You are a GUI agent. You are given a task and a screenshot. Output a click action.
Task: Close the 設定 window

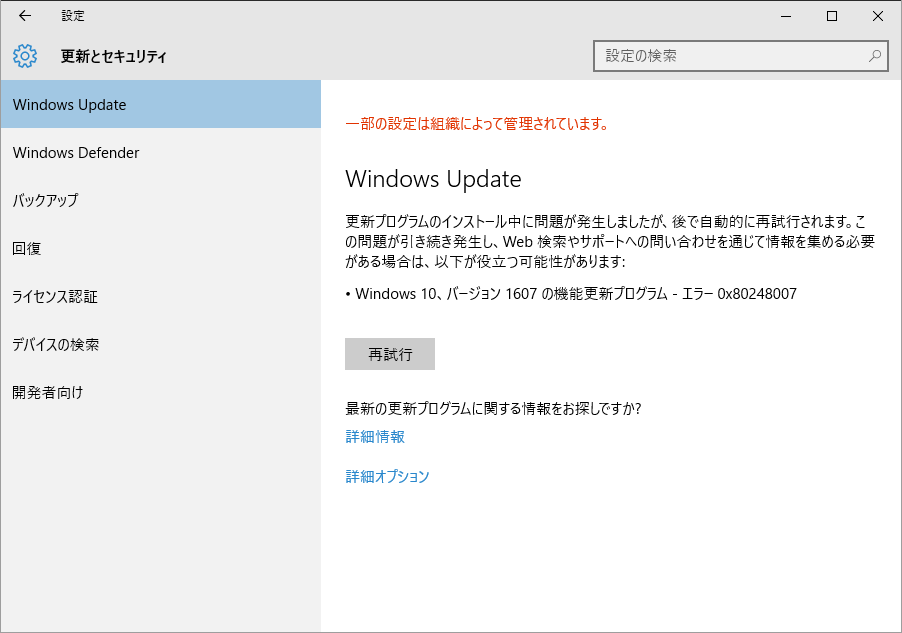(x=878, y=16)
